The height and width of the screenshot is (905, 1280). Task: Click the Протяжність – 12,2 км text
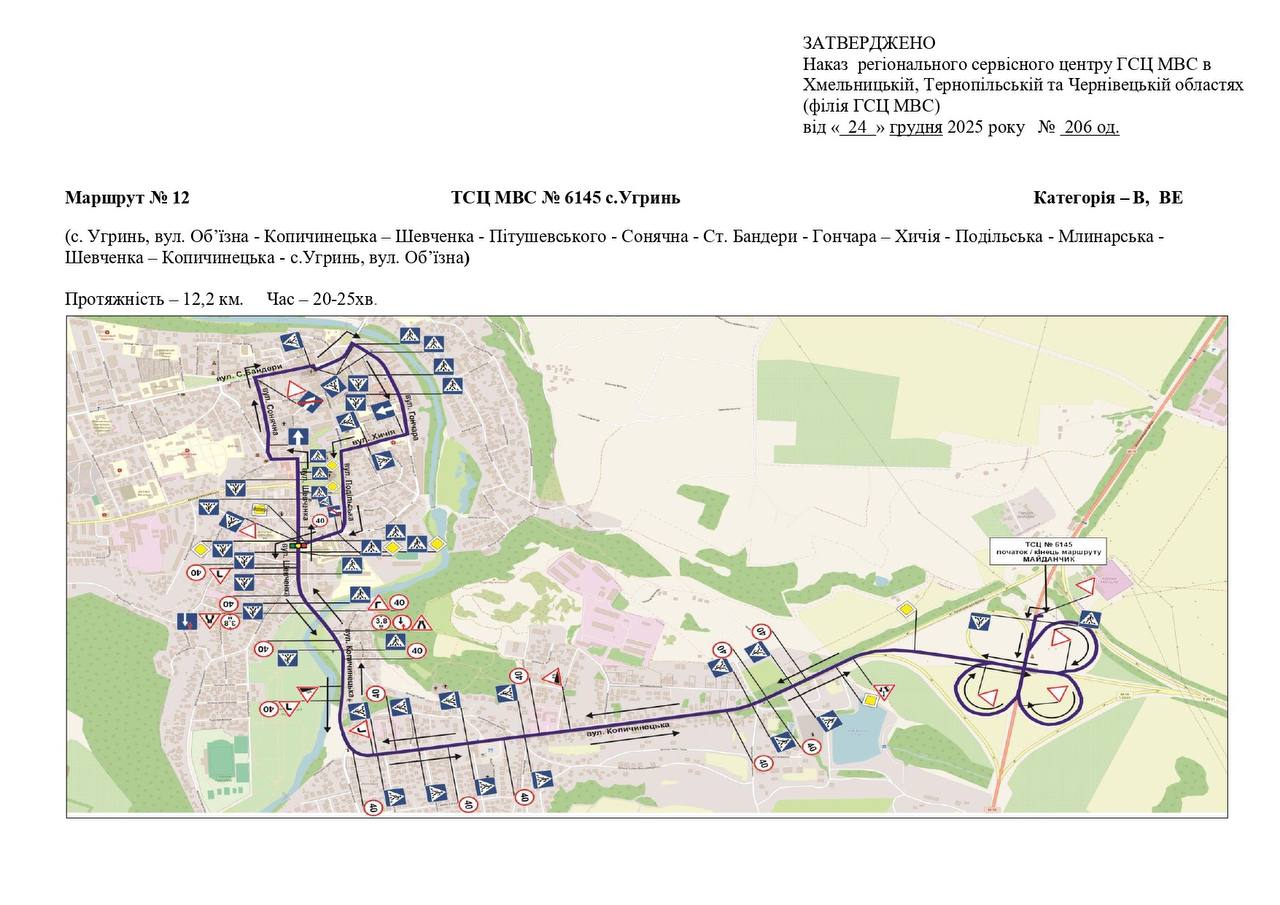pos(153,299)
